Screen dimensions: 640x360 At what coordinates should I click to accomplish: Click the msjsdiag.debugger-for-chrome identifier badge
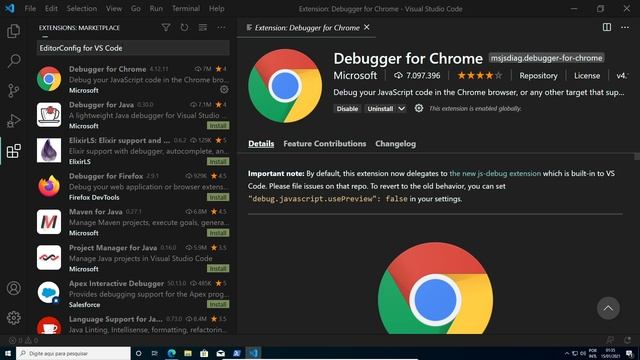pyautogui.click(x=547, y=58)
